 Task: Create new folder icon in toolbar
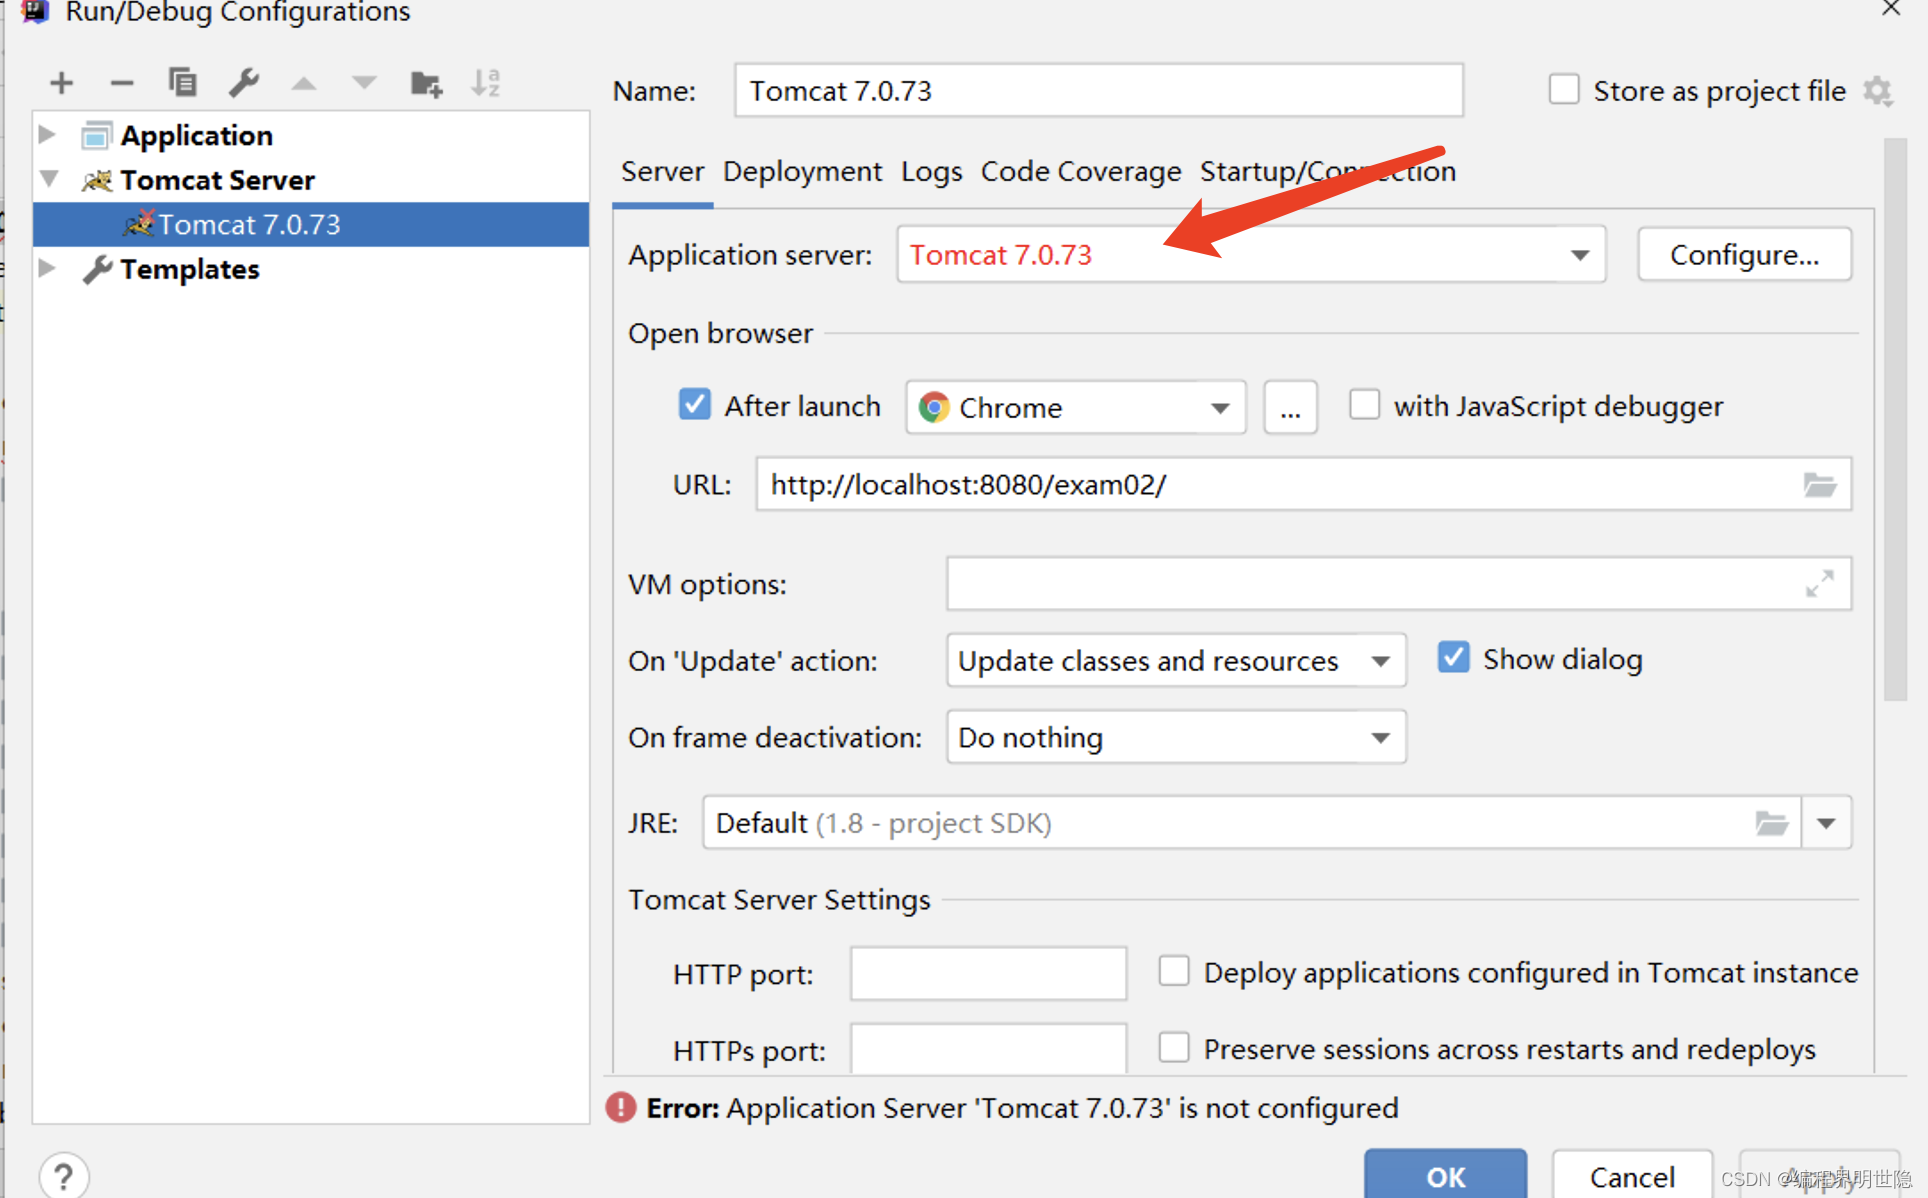coord(426,83)
